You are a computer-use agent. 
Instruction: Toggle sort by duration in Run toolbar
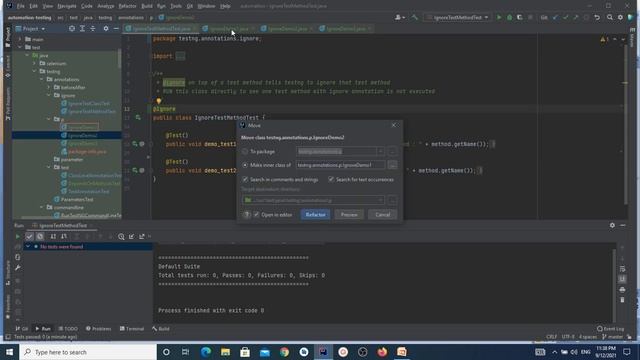[64, 236]
